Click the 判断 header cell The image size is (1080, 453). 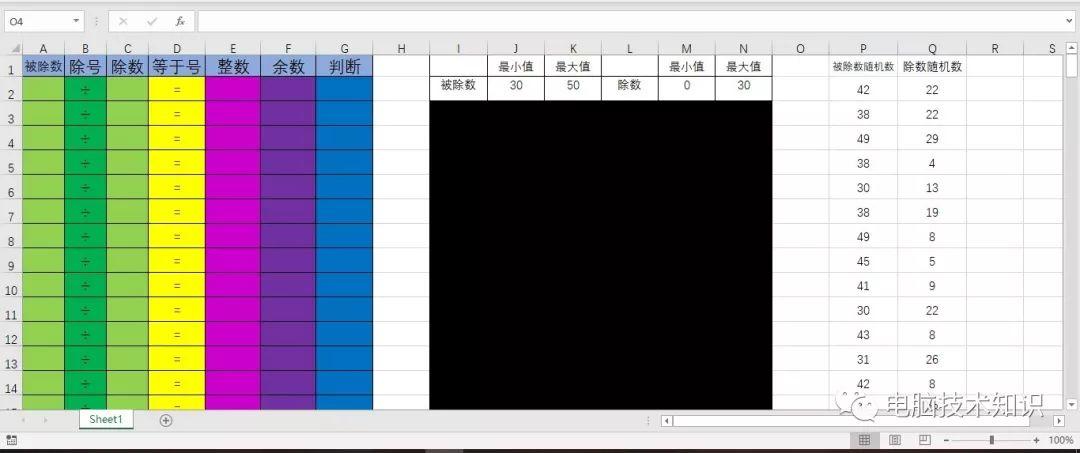coord(344,66)
